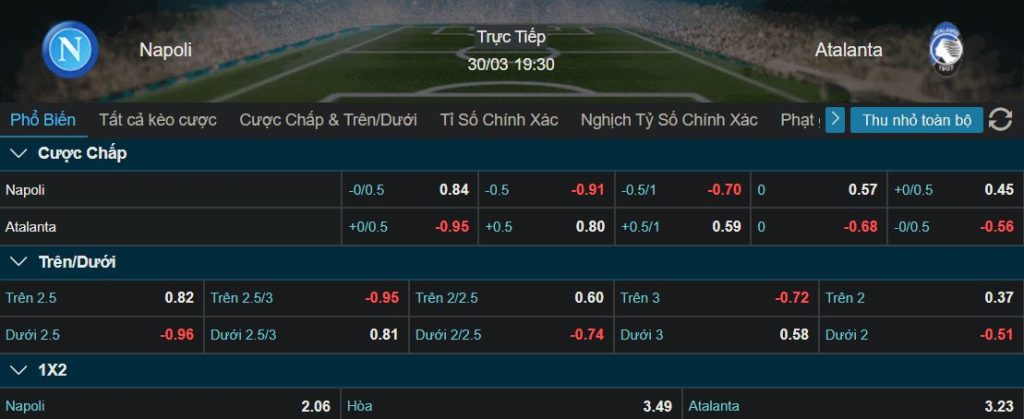This screenshot has width=1024, height=419.
Task: Open the Cược Chấp & Trên/Dưới tab
Action: pos(328,120)
